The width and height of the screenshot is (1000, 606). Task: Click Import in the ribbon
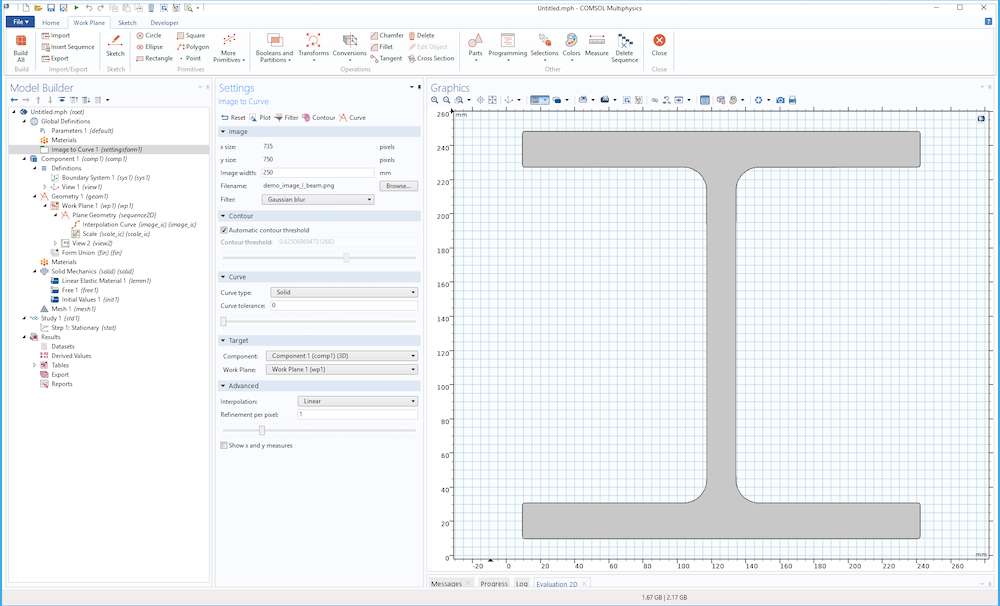pyautogui.click(x=55, y=36)
